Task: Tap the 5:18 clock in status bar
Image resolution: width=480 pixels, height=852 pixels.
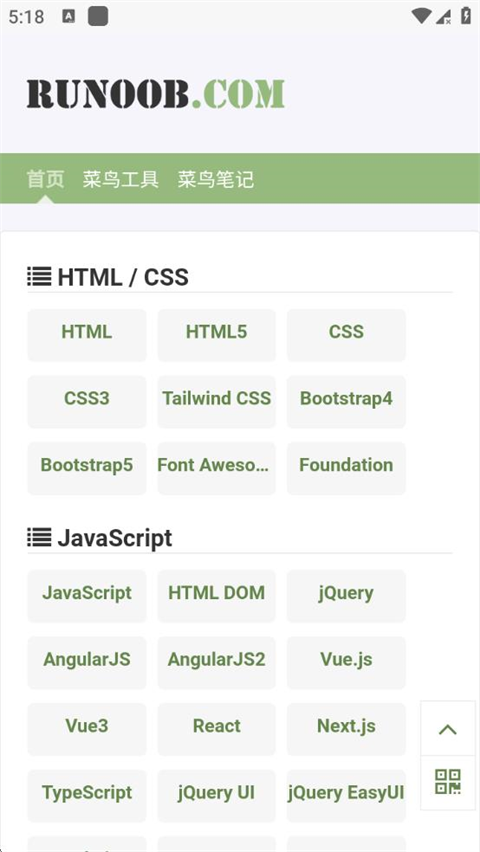Action: (x=26, y=17)
